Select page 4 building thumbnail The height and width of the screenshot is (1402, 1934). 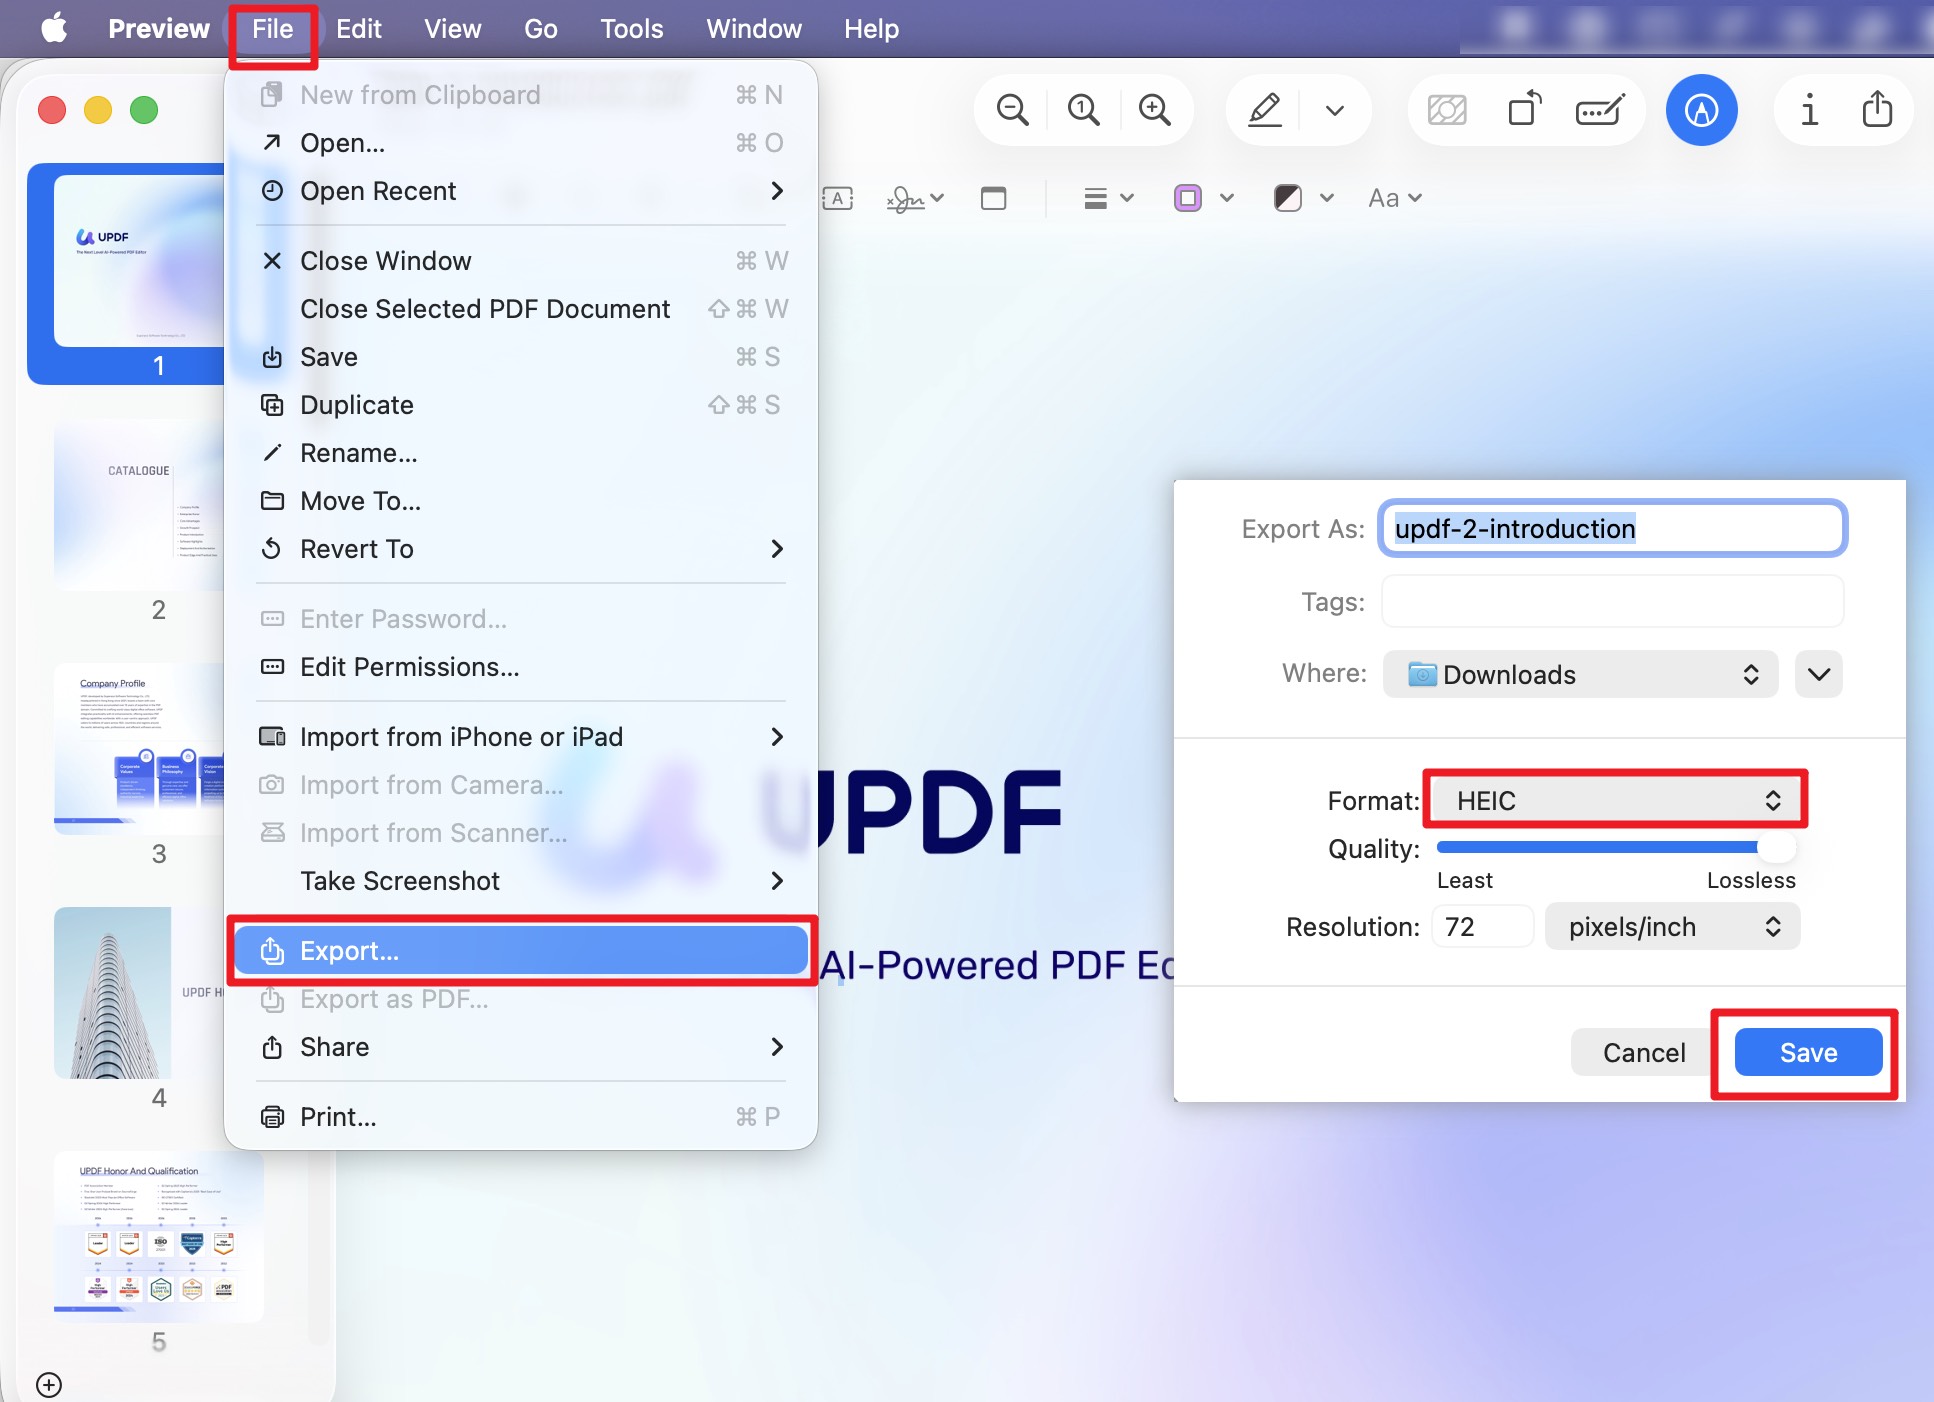point(139,993)
